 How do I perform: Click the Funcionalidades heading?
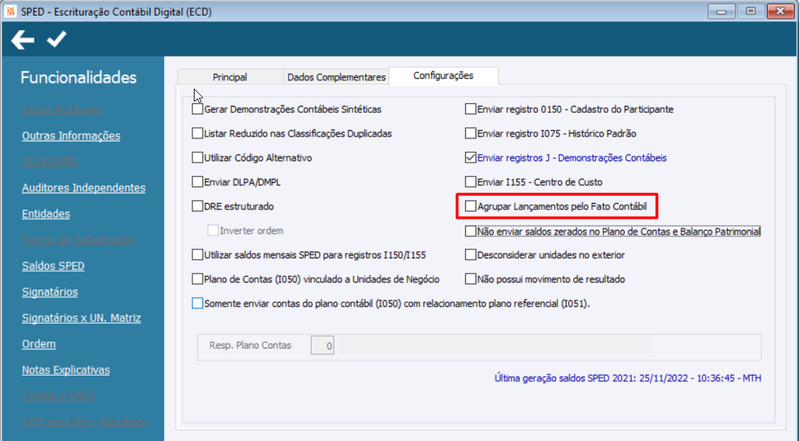click(79, 78)
